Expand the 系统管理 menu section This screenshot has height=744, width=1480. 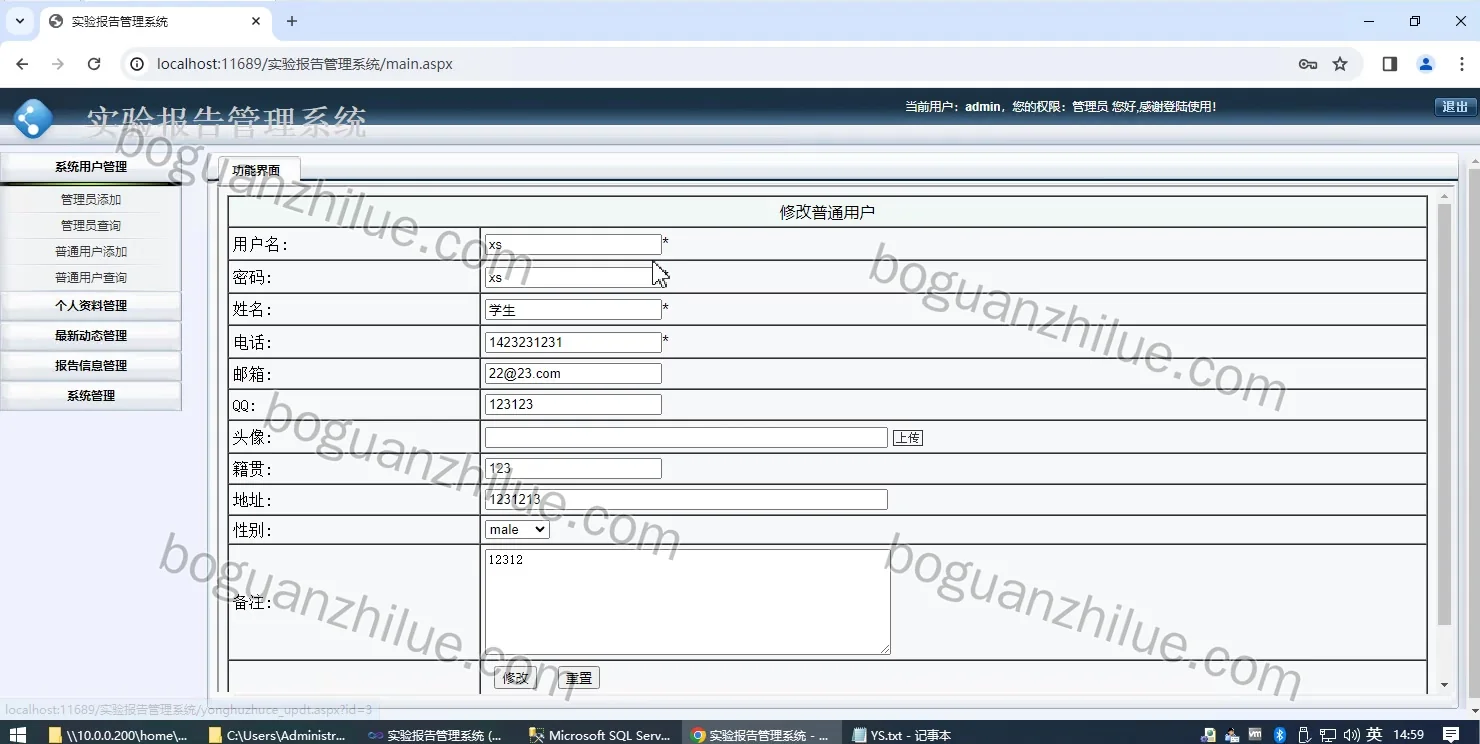(91, 396)
